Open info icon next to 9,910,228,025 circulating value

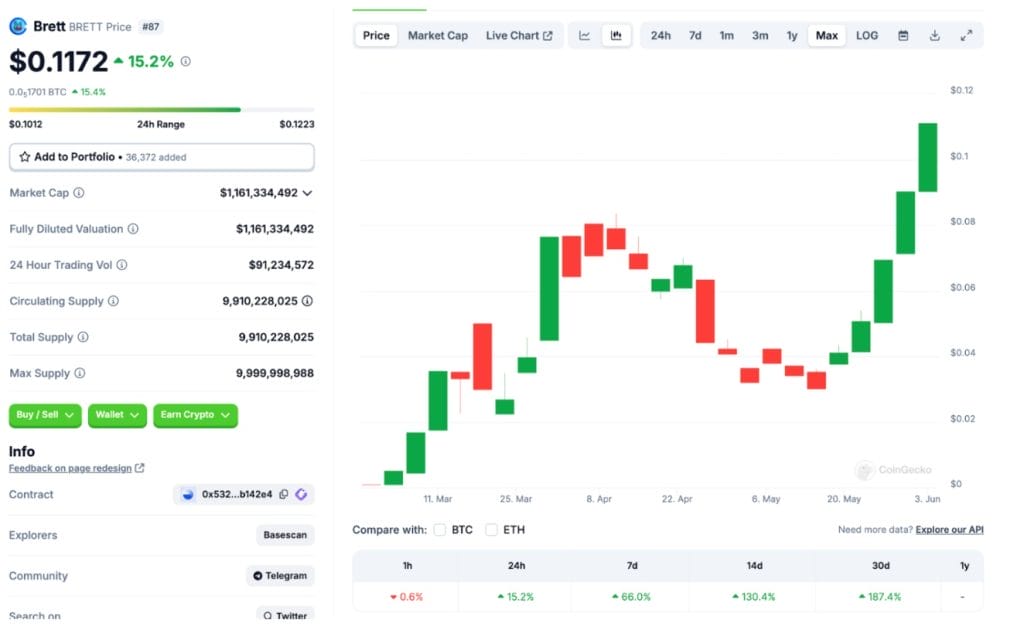(308, 301)
